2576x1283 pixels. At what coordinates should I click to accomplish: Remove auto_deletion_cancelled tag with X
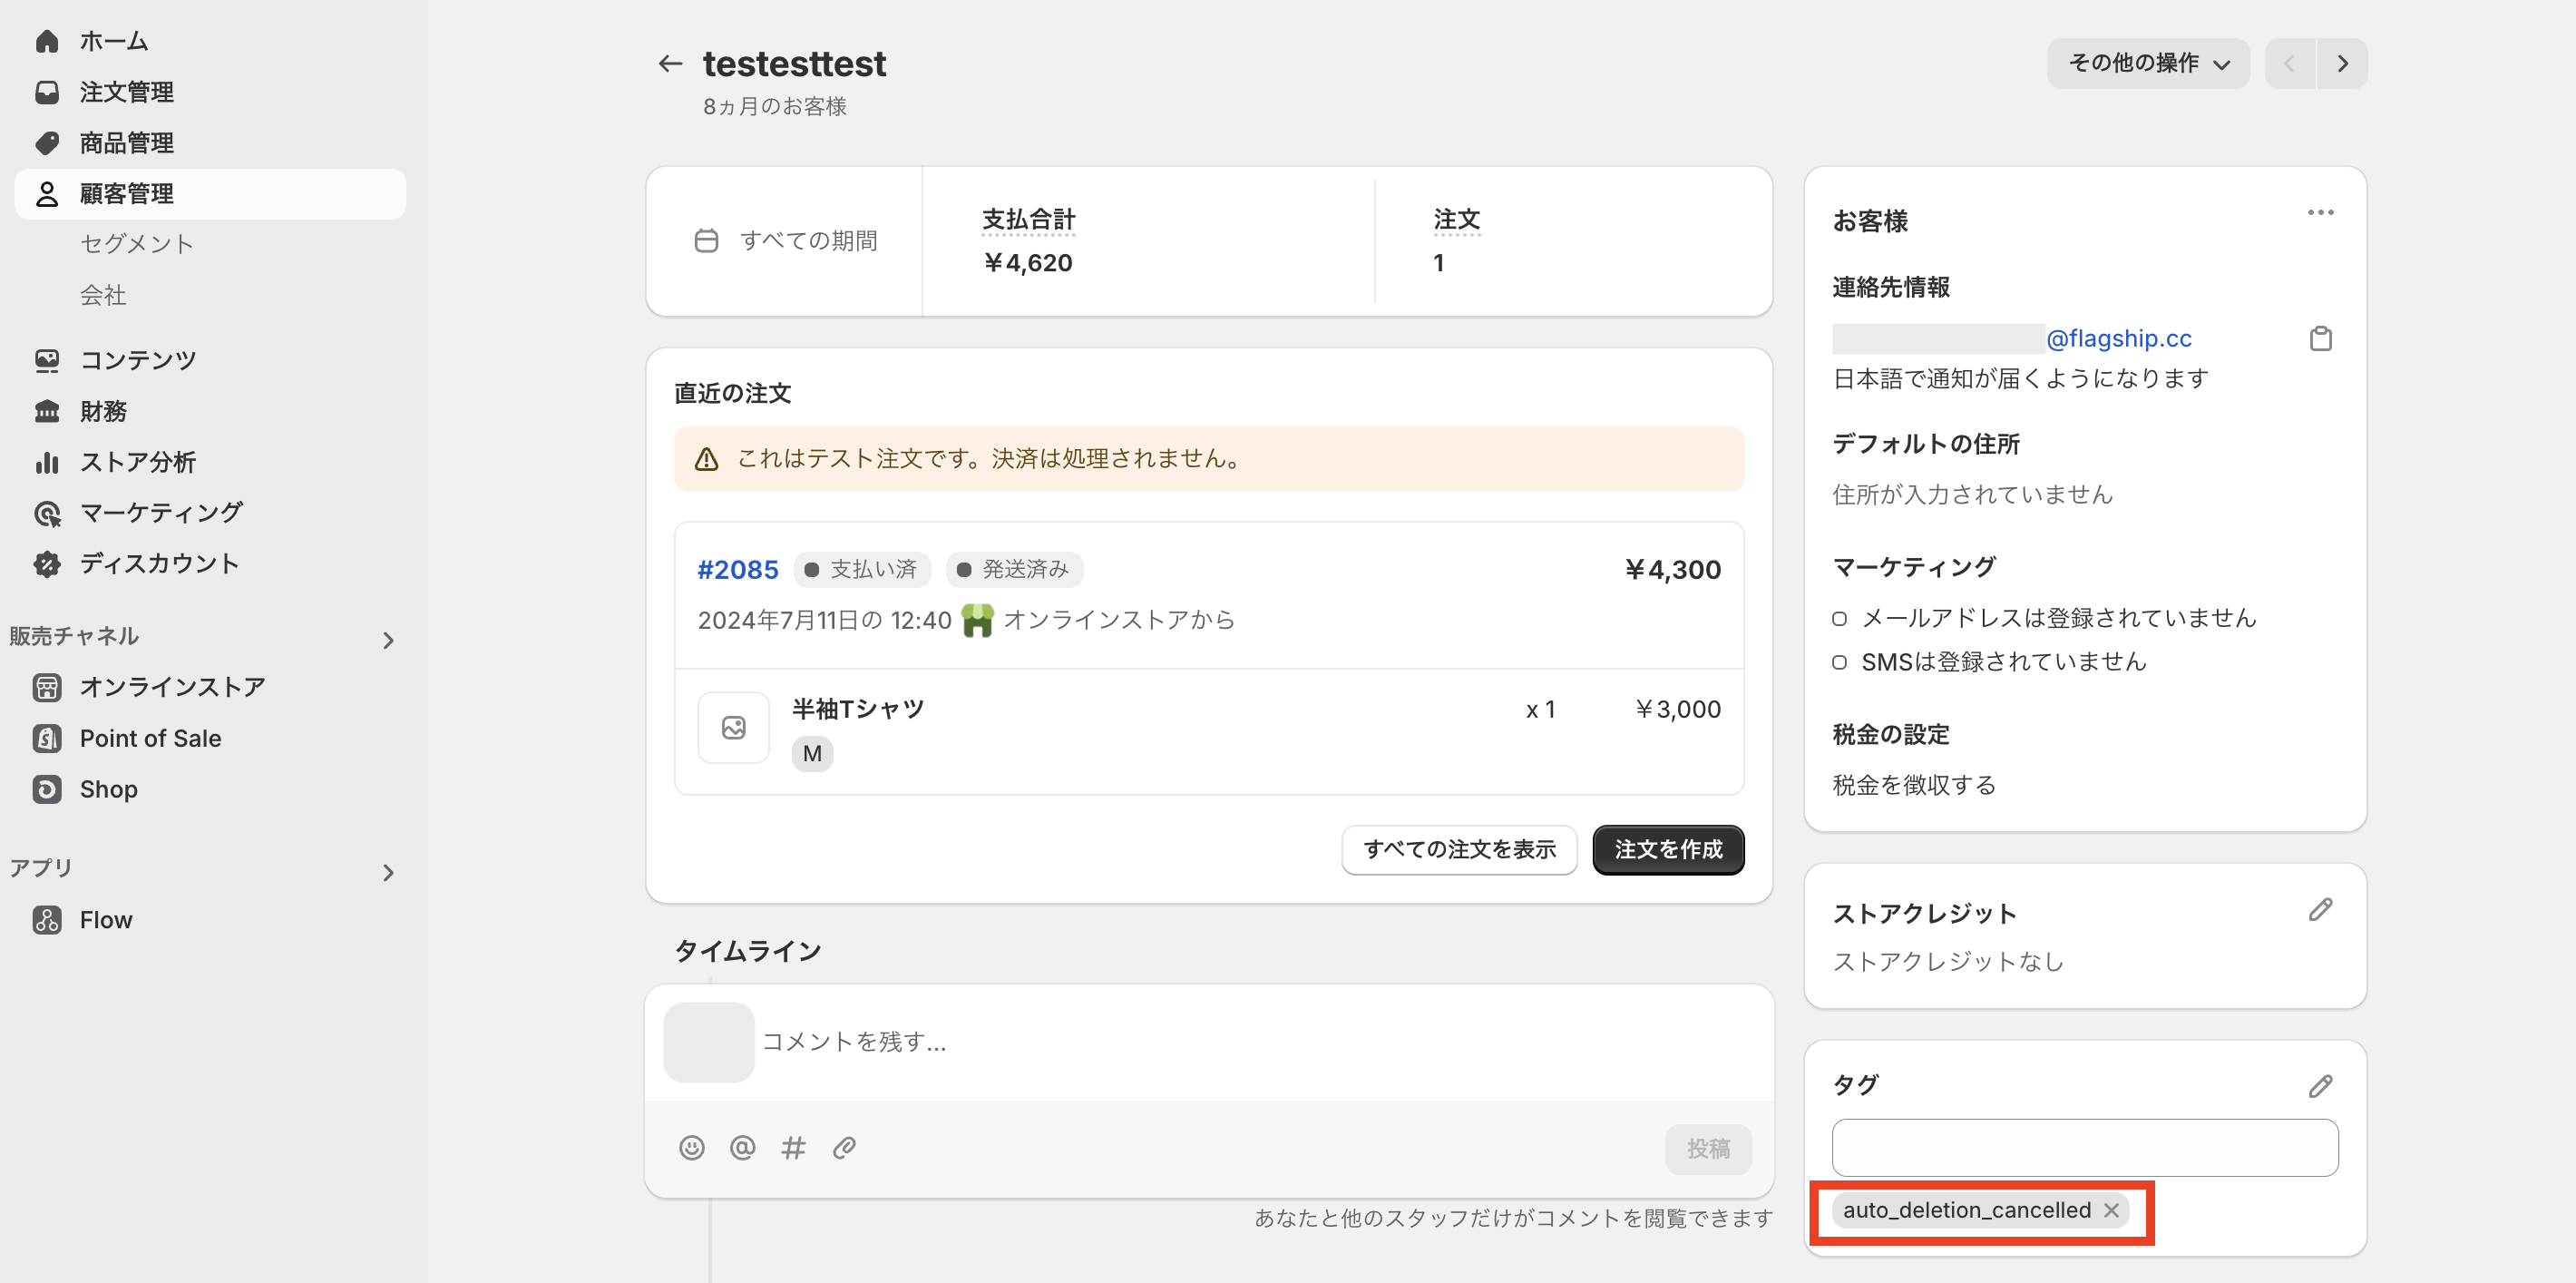pyautogui.click(x=2110, y=1210)
